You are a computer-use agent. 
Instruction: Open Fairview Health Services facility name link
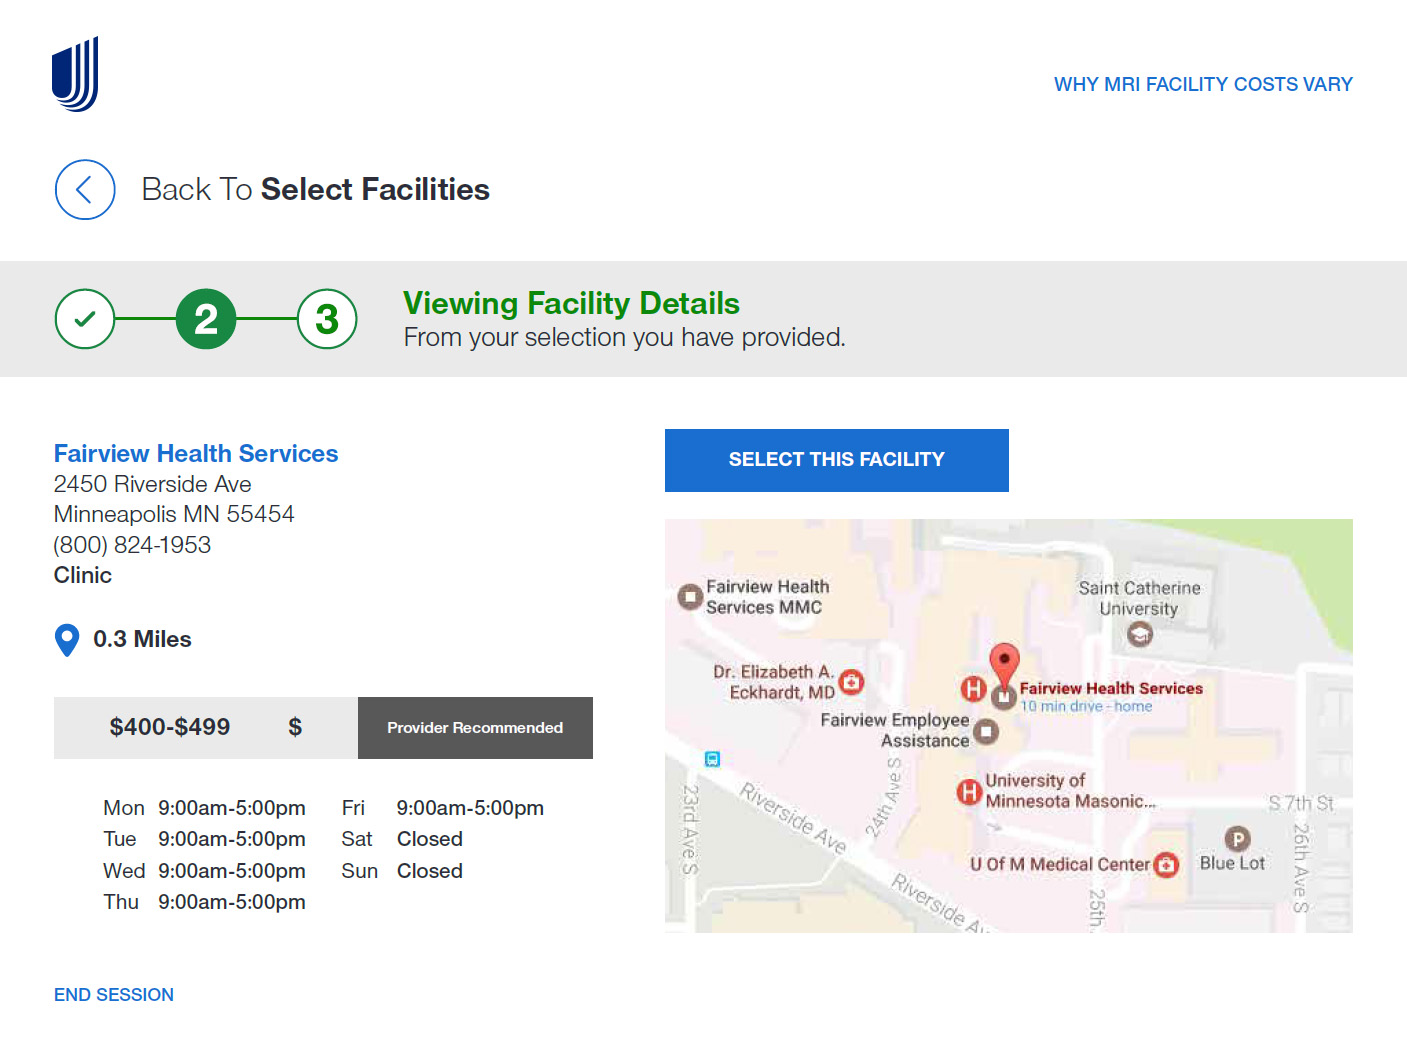[196, 454]
